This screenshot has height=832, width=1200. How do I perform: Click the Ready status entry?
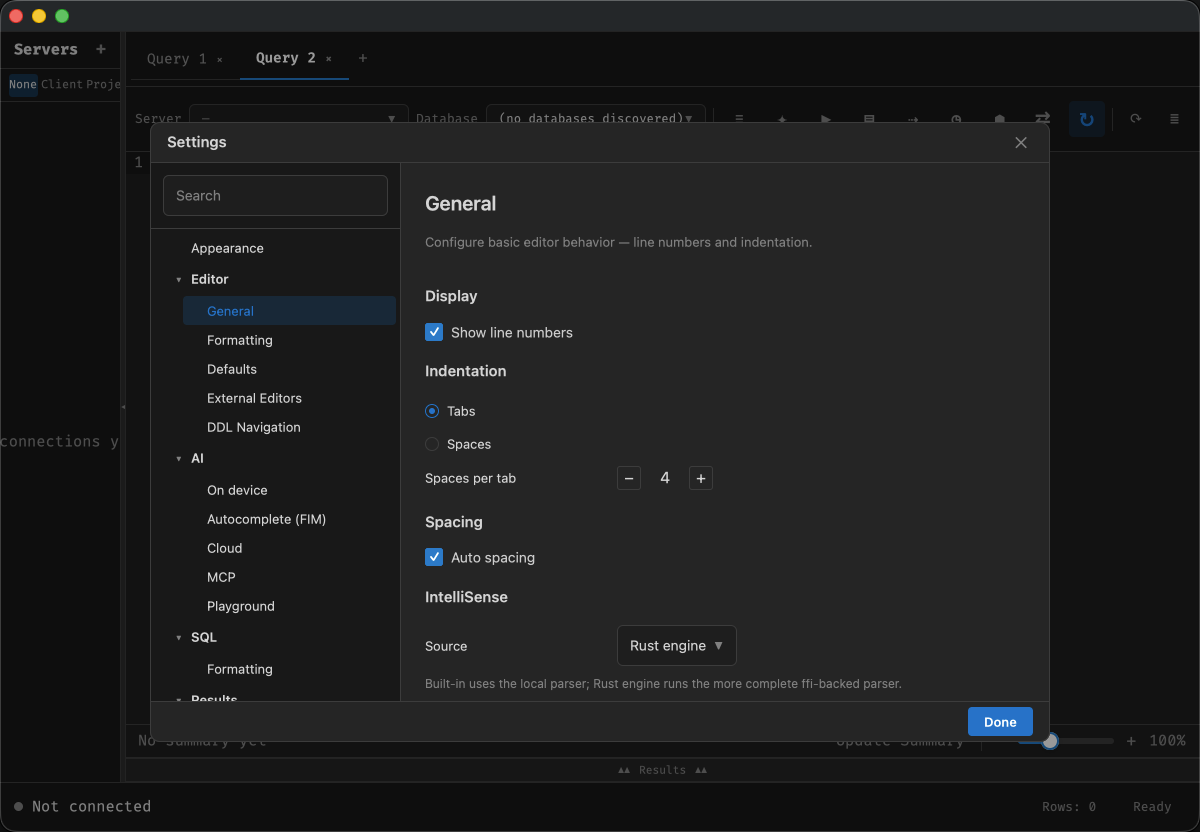(x=1152, y=807)
